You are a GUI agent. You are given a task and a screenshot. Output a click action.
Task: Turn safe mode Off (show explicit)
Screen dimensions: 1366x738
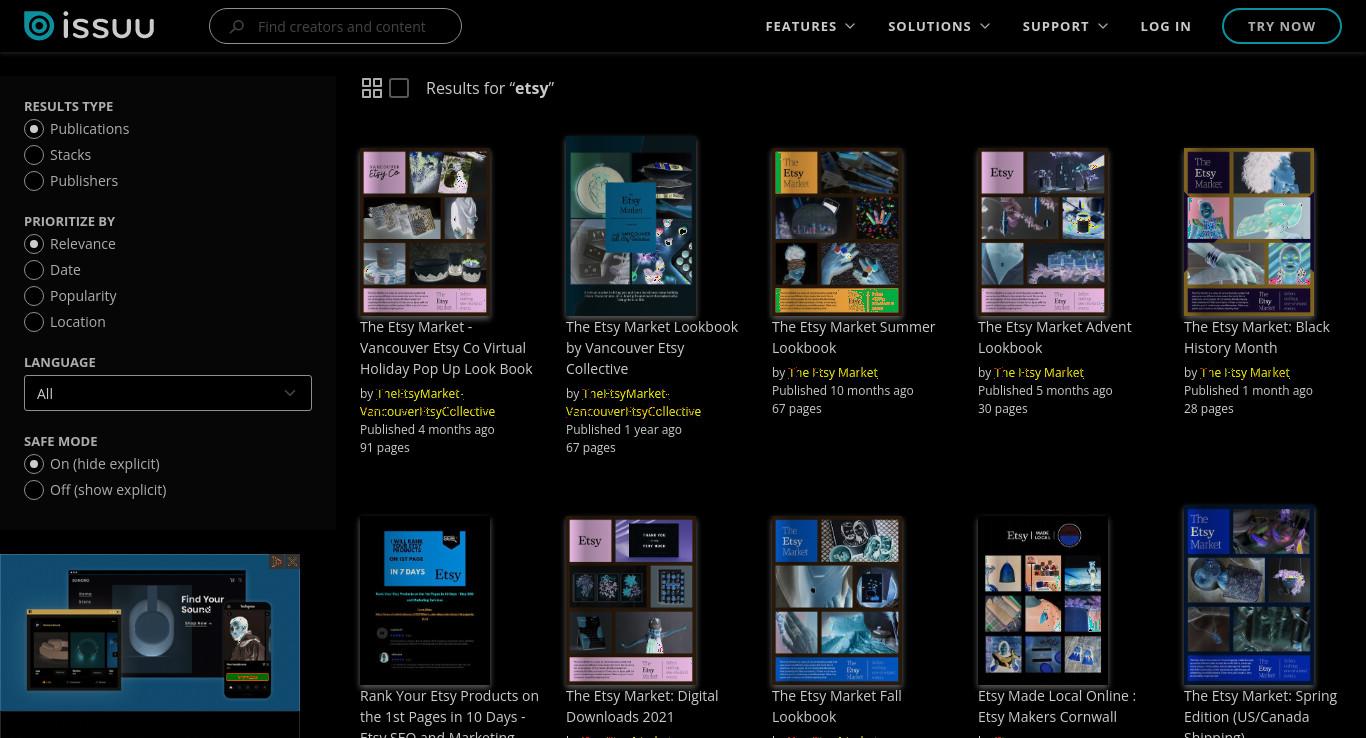pyautogui.click(x=34, y=490)
